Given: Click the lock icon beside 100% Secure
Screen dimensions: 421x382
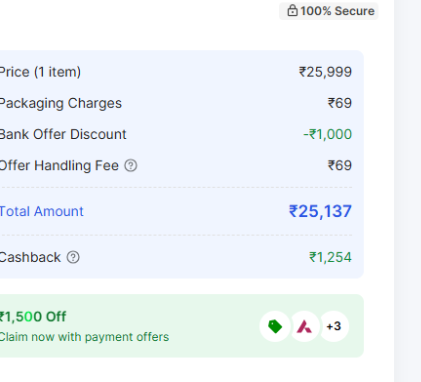Looking at the screenshot, I should (292, 11).
